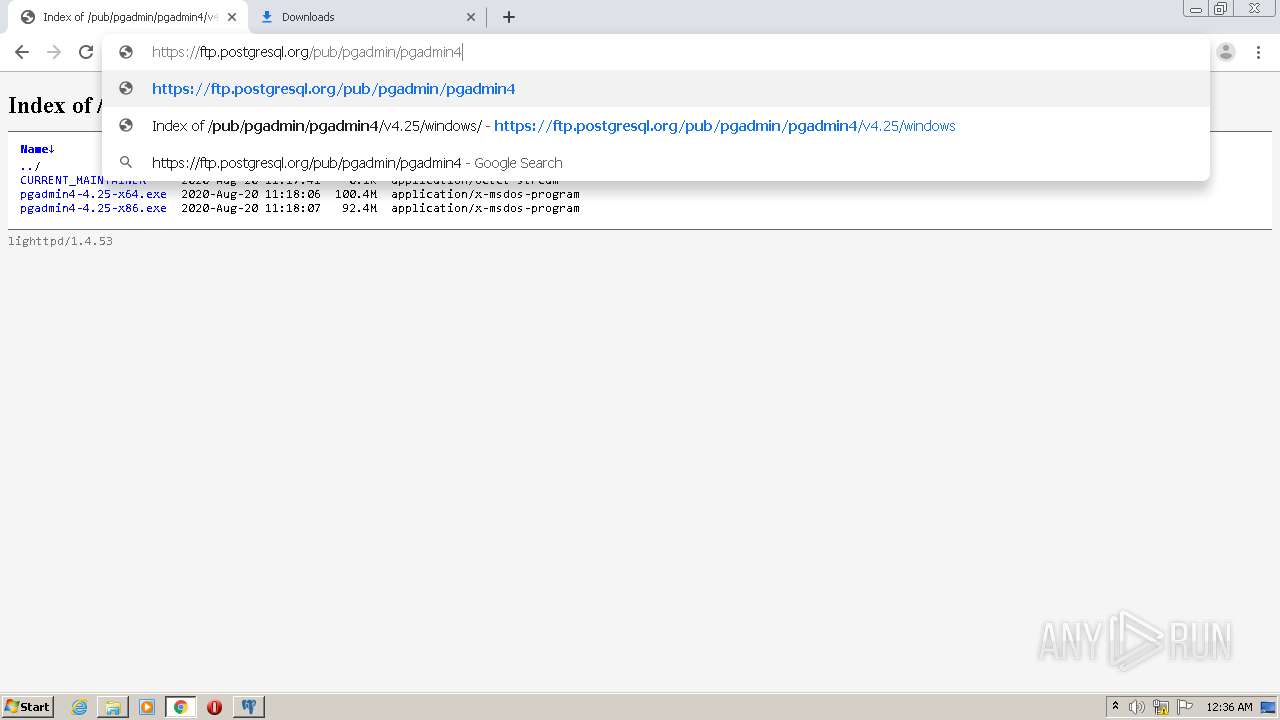This screenshot has height=720, width=1280.
Task: Open the parent directory ../ link
Action: 30,166
